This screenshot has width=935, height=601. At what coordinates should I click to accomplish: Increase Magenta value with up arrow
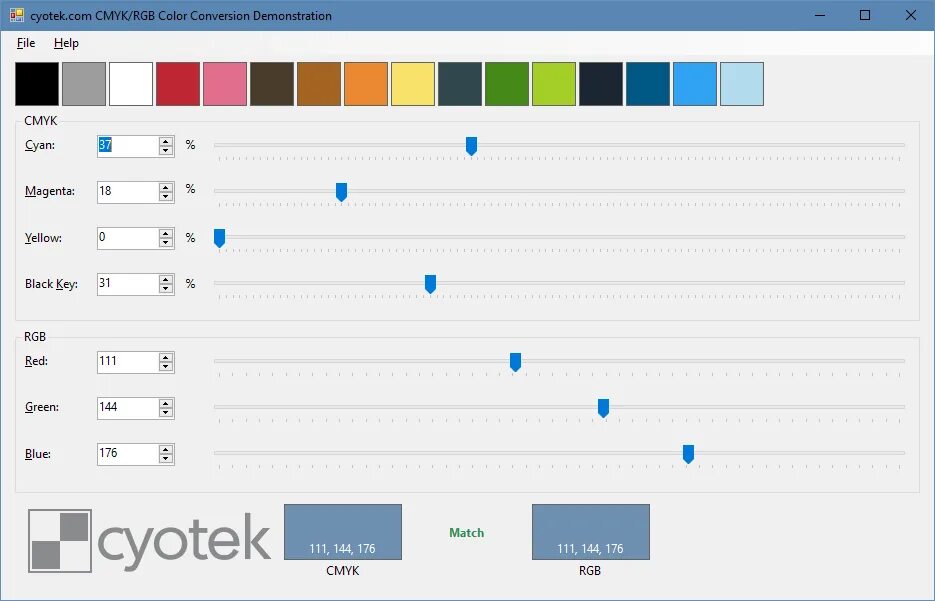click(x=166, y=187)
